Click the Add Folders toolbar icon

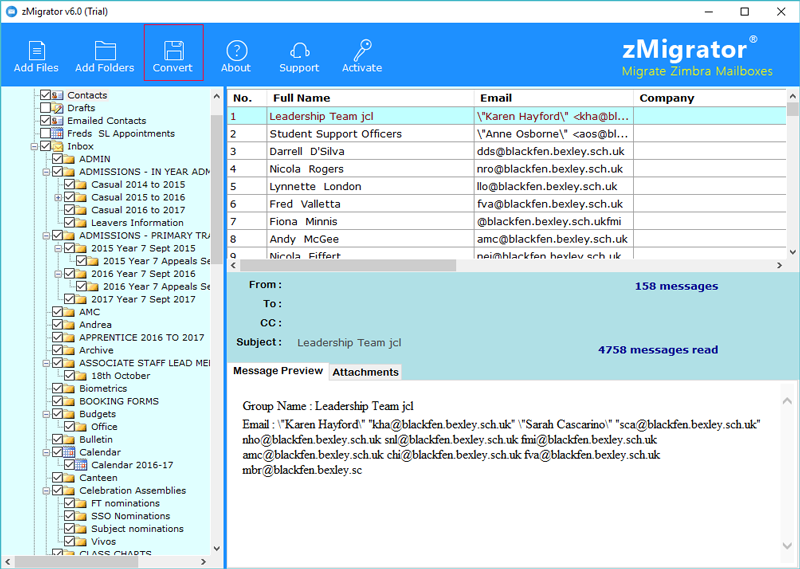(x=105, y=51)
